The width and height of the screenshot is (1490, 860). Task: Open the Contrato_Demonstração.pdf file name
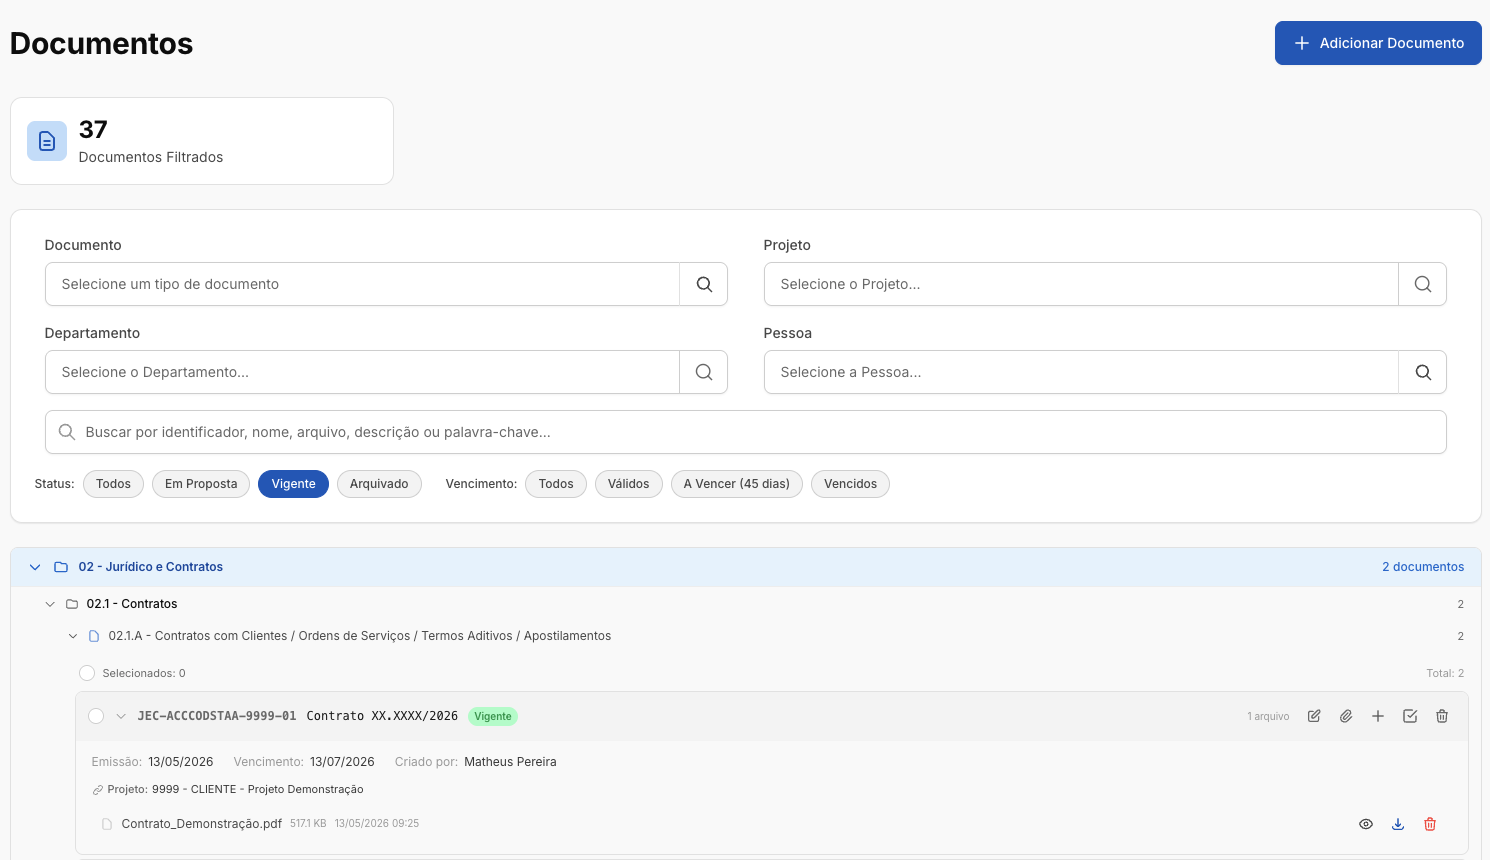click(202, 824)
